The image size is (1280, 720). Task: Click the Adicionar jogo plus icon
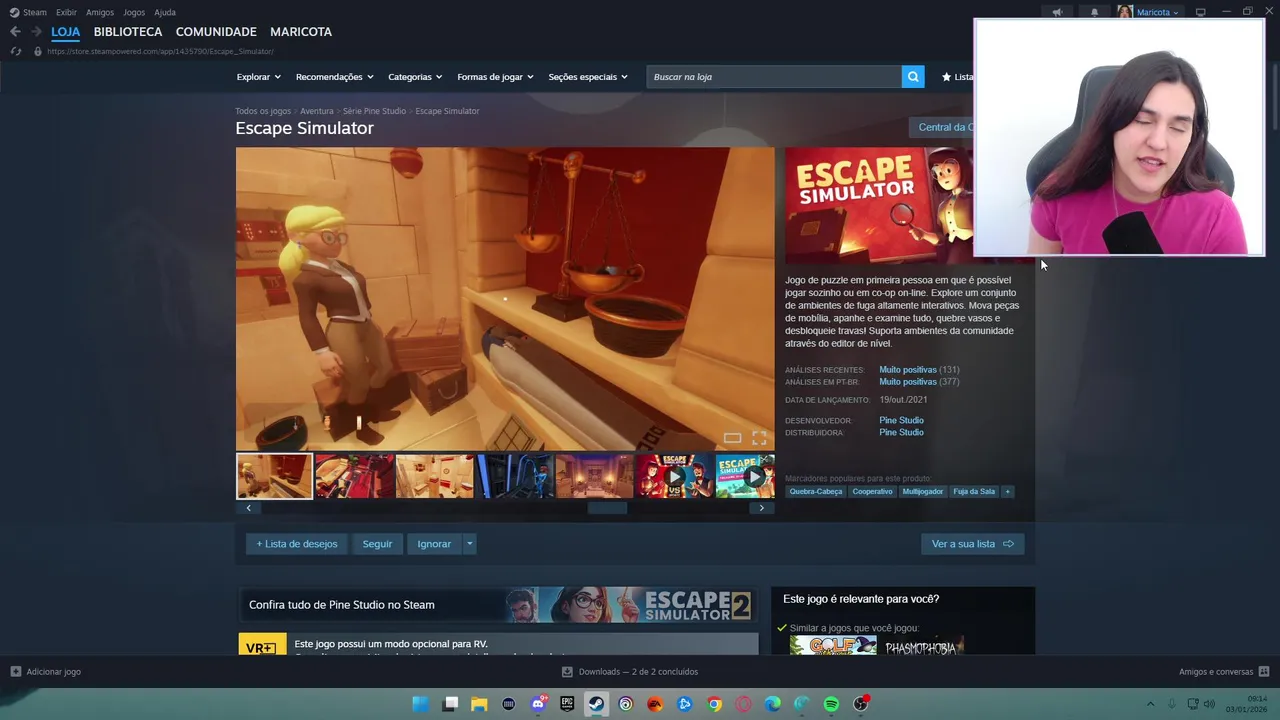15,672
